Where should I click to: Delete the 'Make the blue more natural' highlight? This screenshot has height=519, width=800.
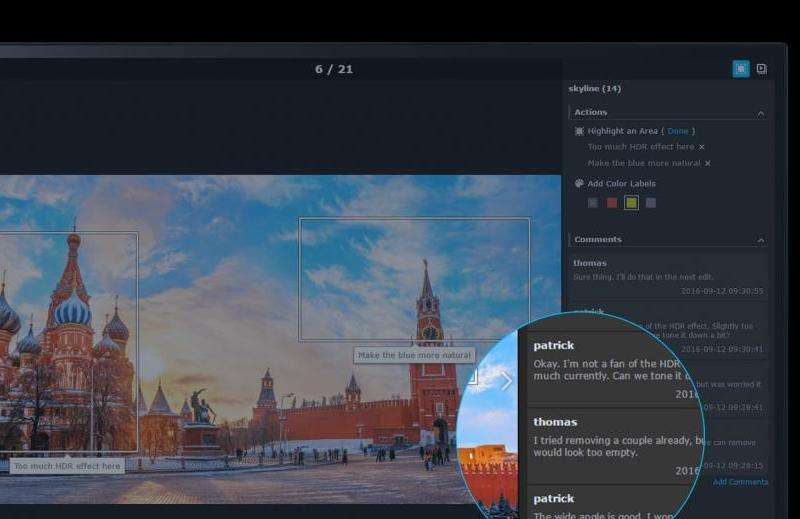point(708,163)
